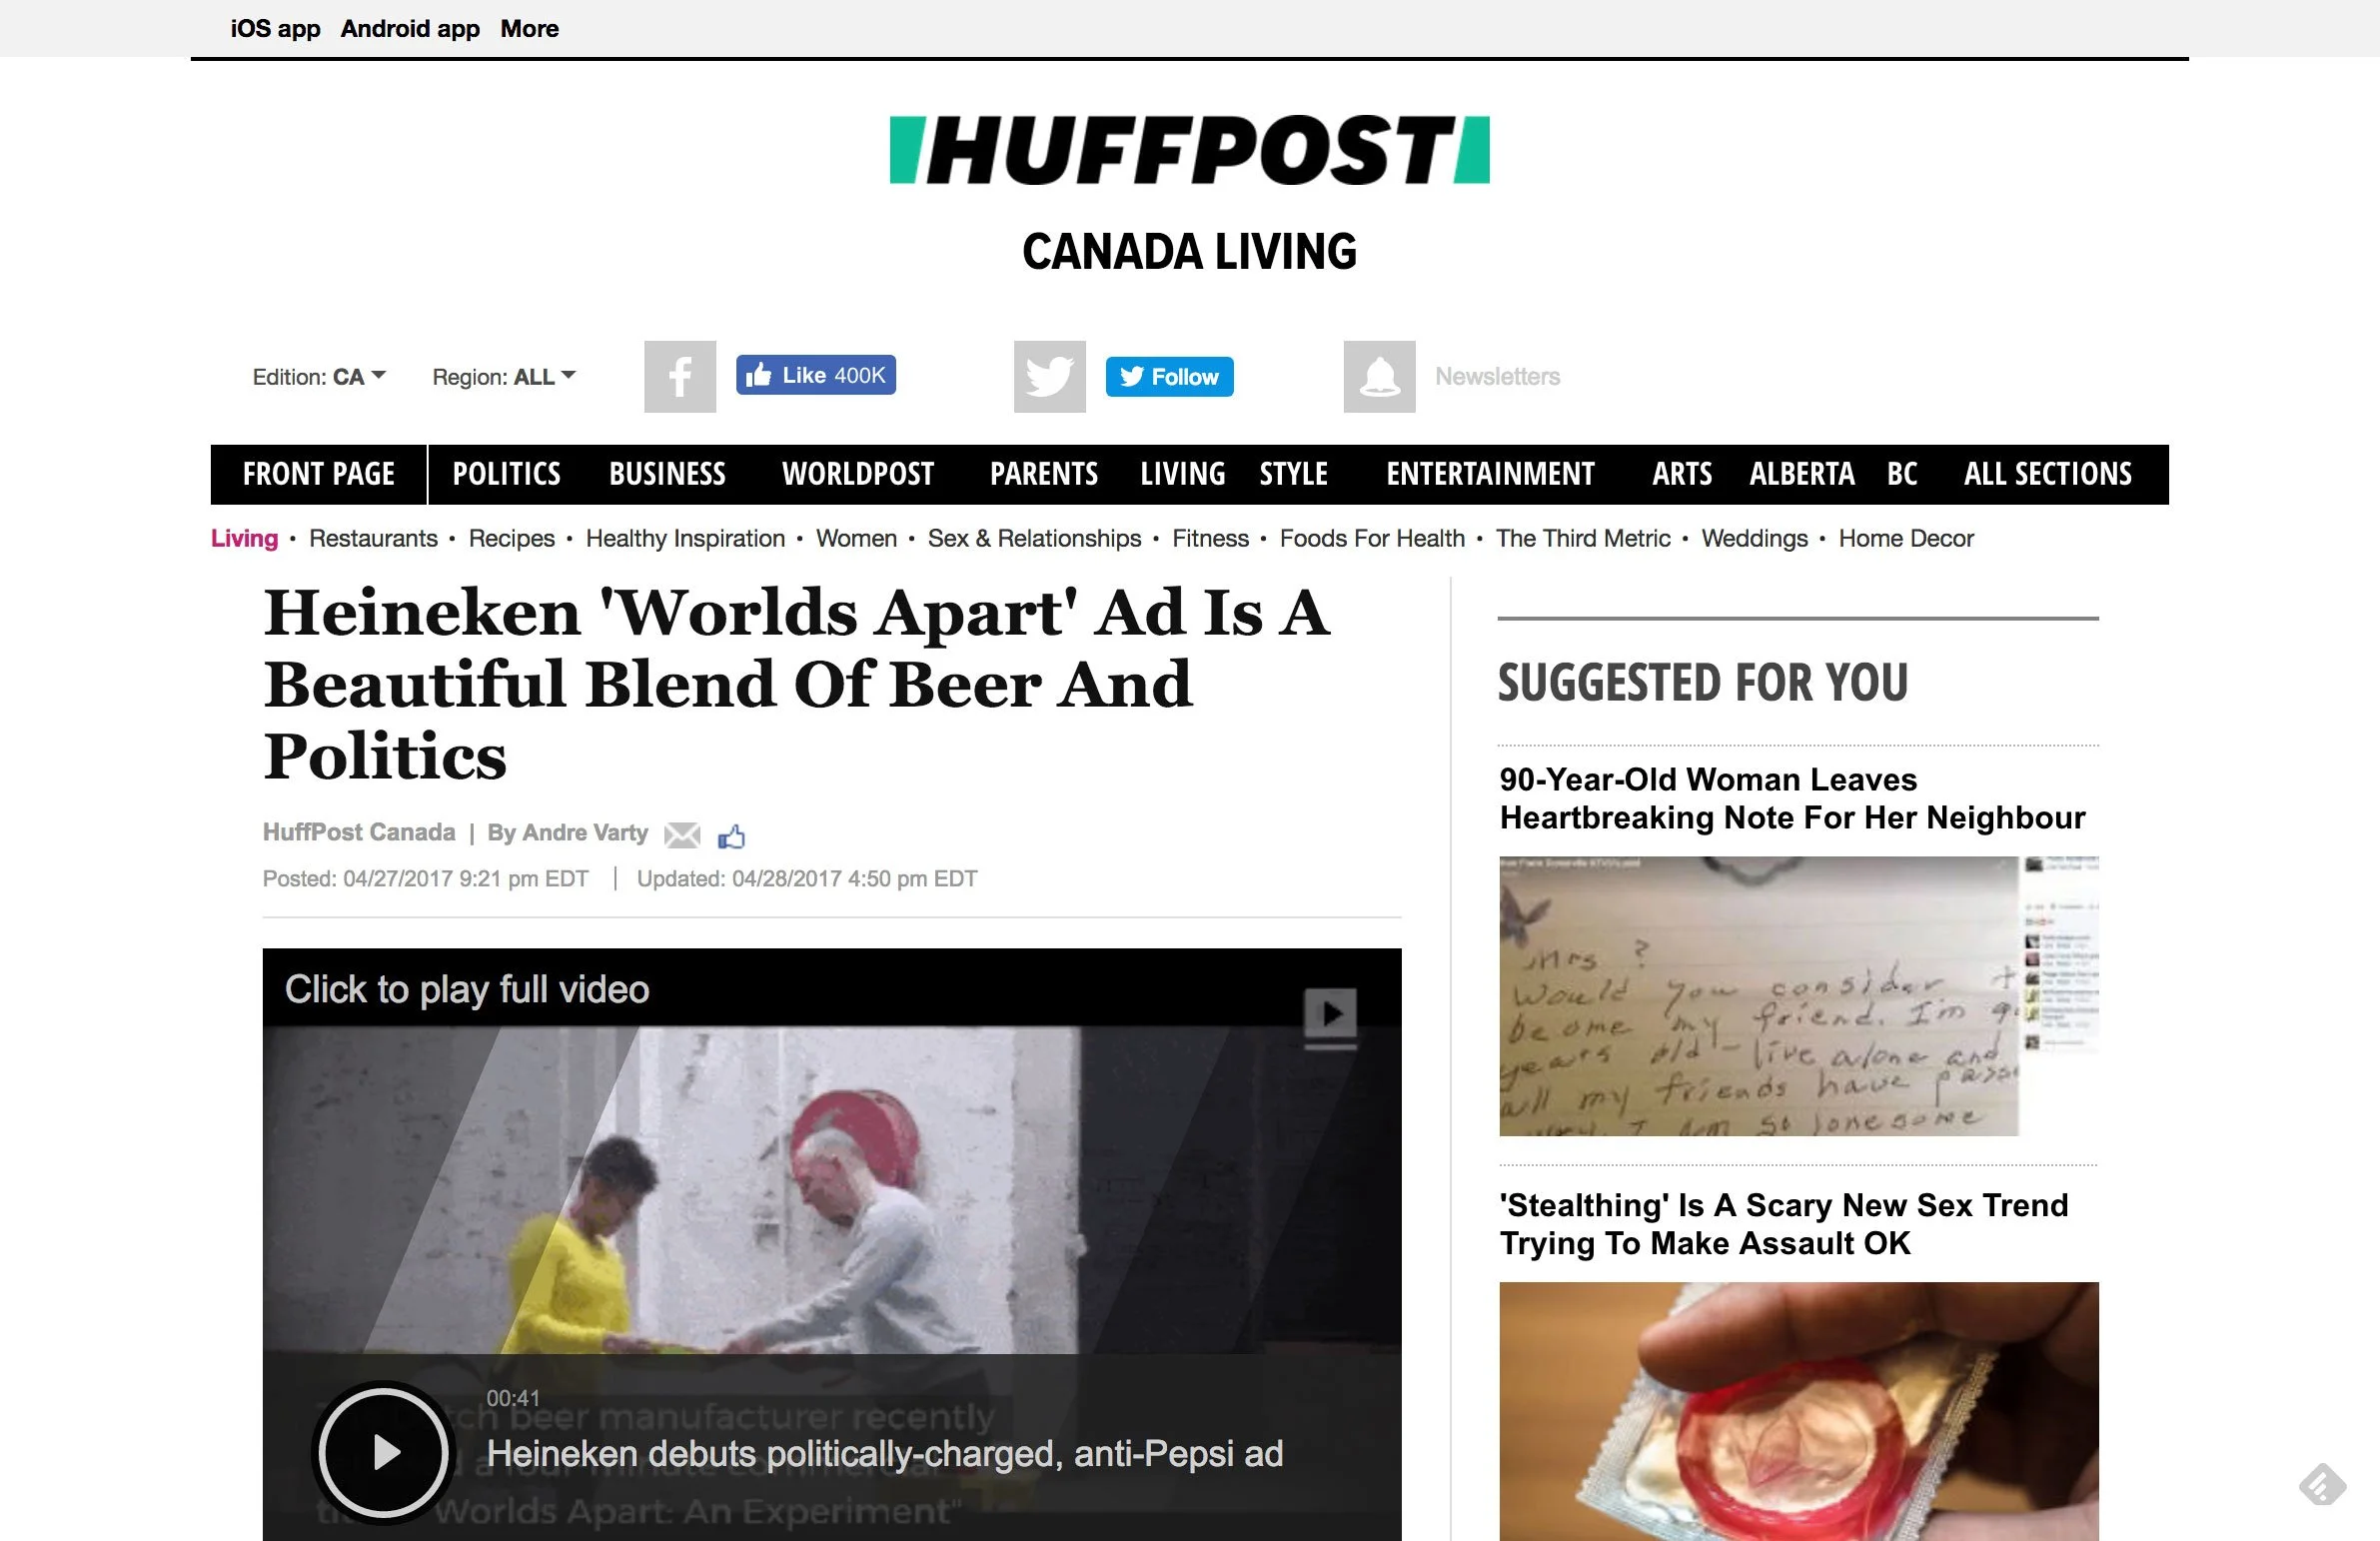Click the Twitter Follow button

pyautogui.click(x=1170, y=377)
